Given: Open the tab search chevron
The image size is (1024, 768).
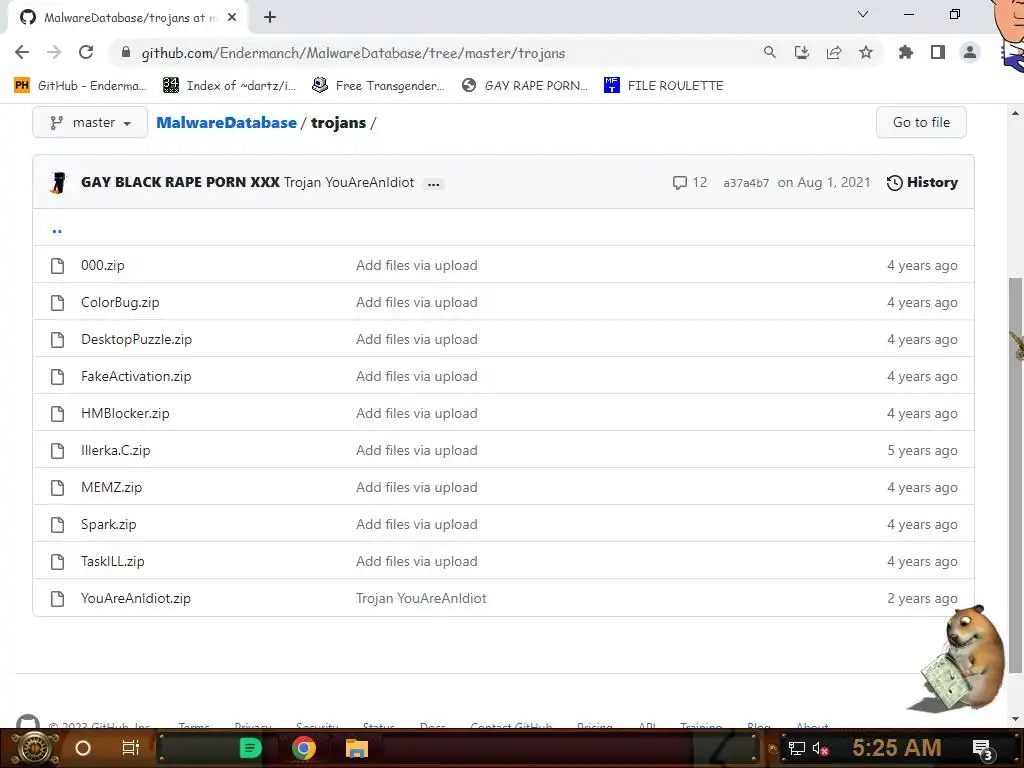Looking at the screenshot, I should (863, 14).
